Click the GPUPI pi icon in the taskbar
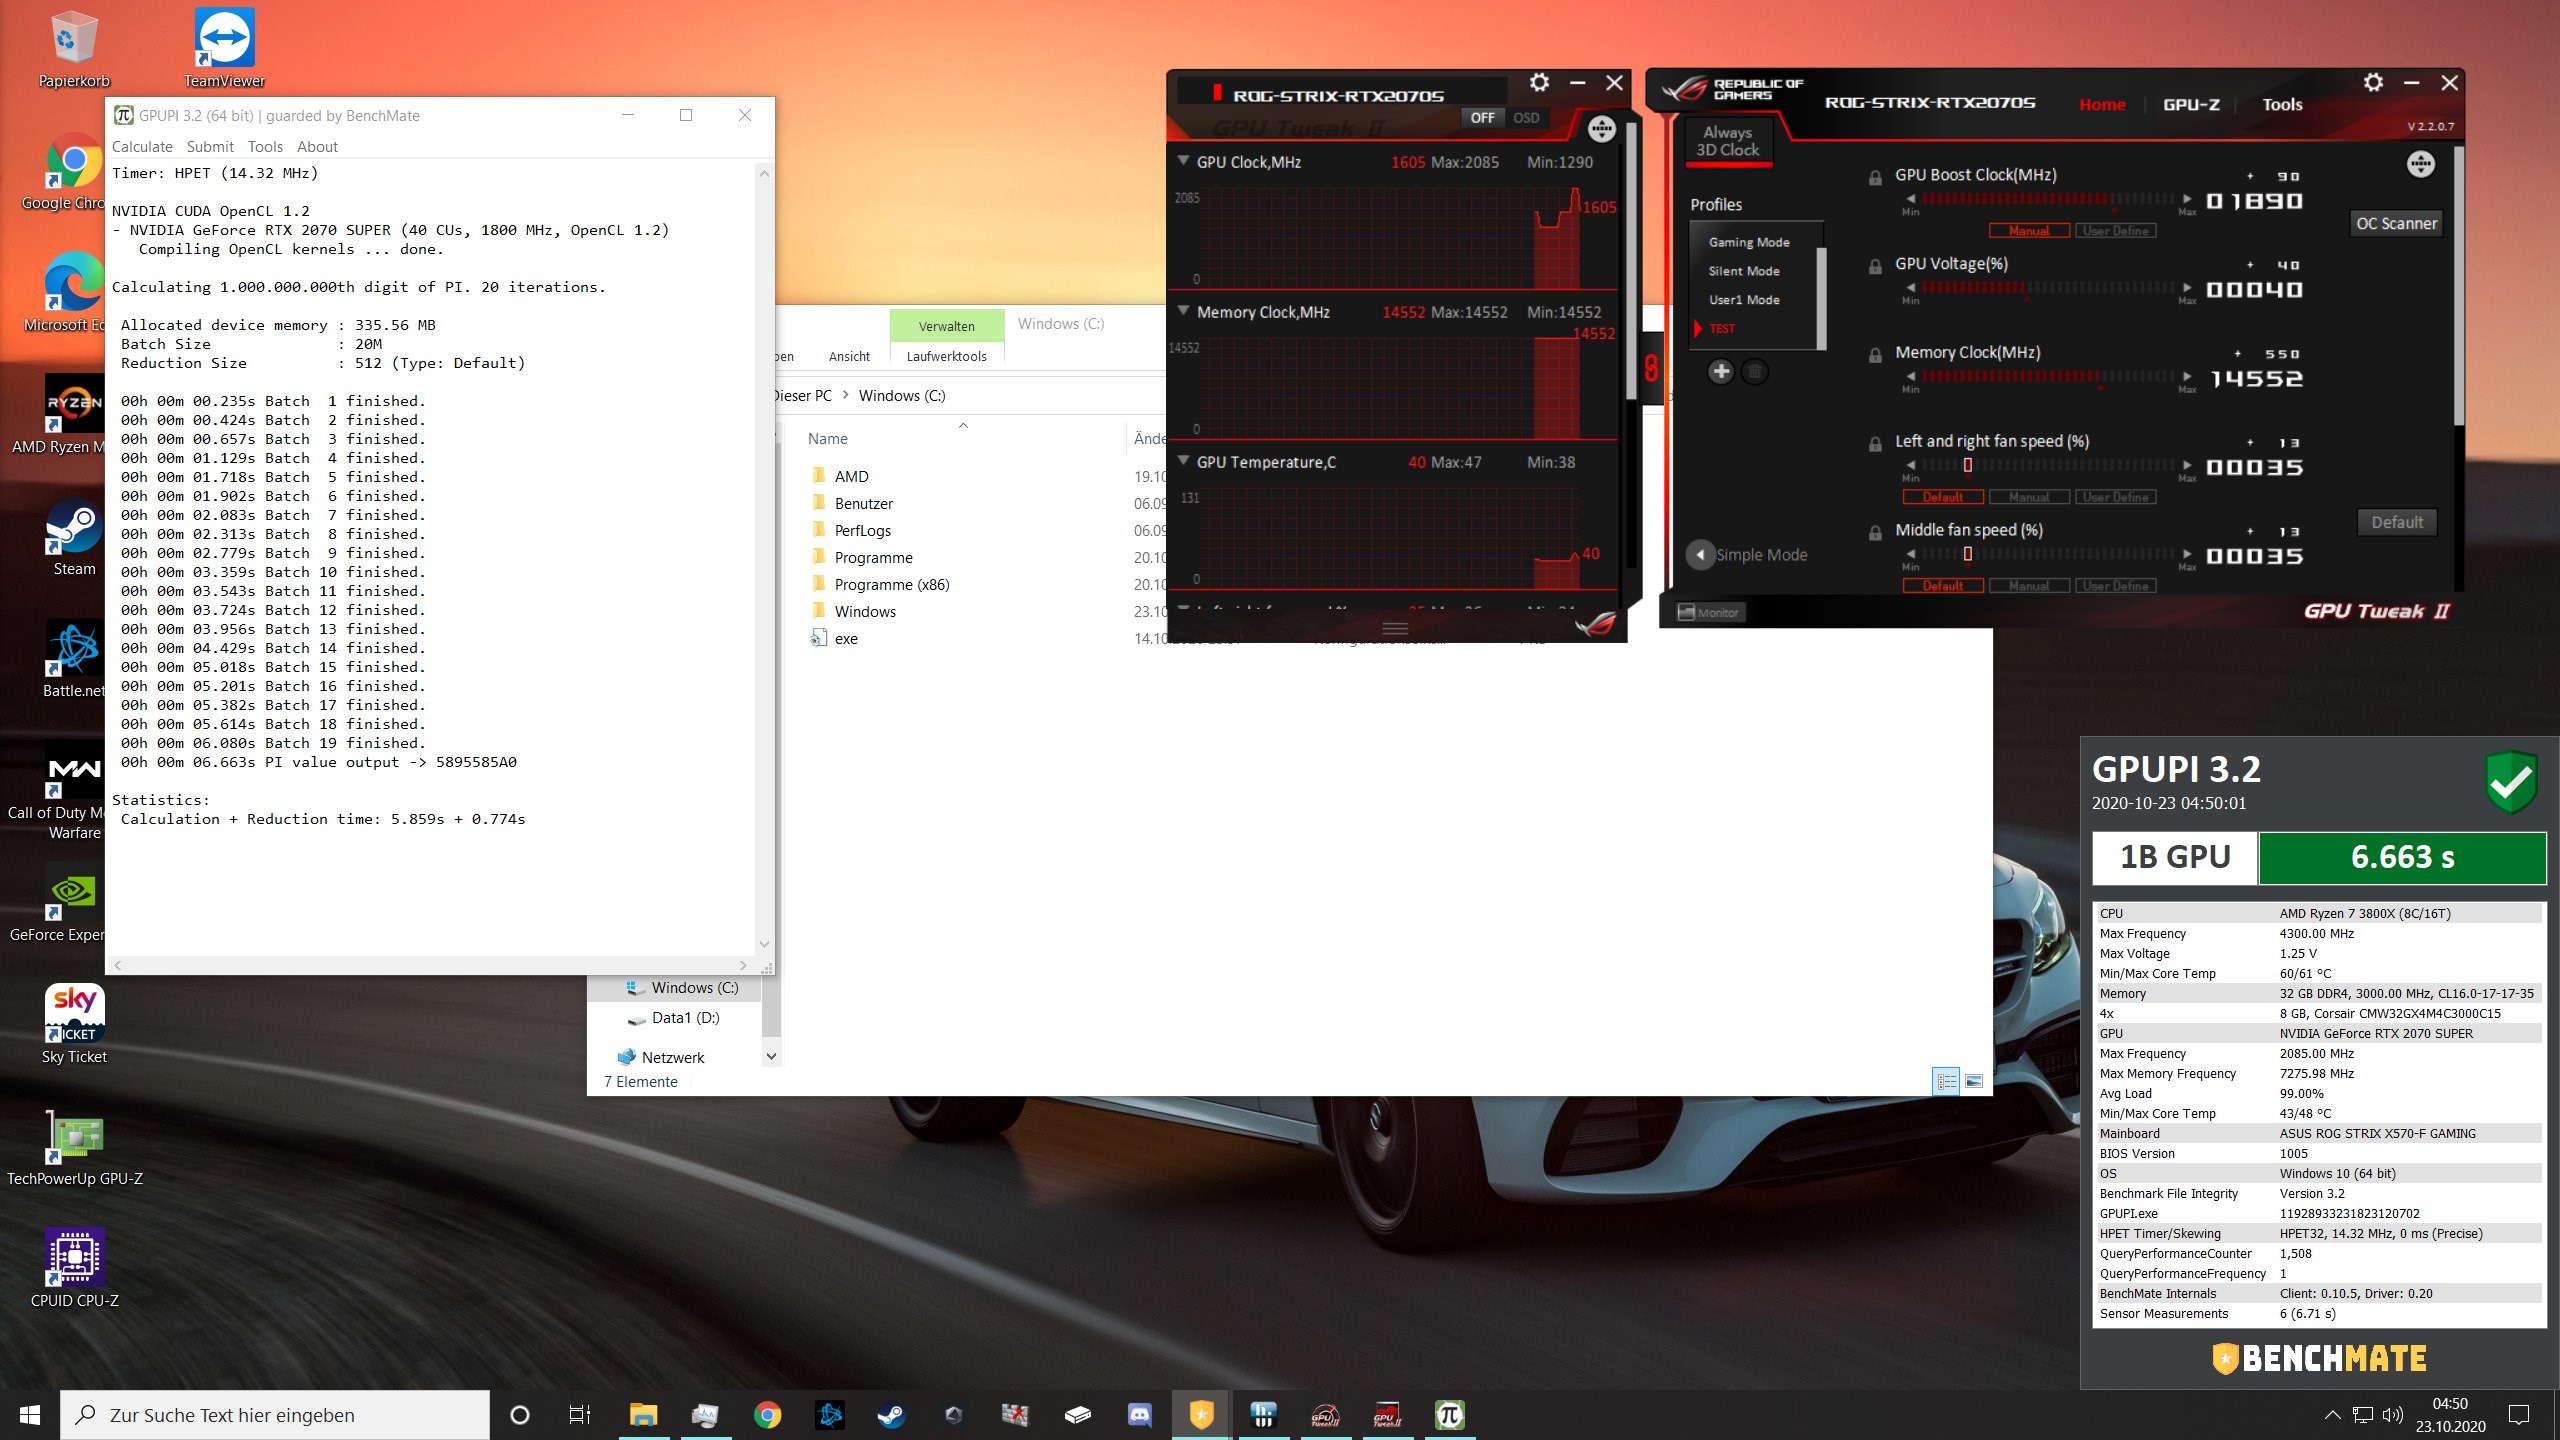Screen dimensions: 2560x1440 pyautogui.click(x=1449, y=1415)
